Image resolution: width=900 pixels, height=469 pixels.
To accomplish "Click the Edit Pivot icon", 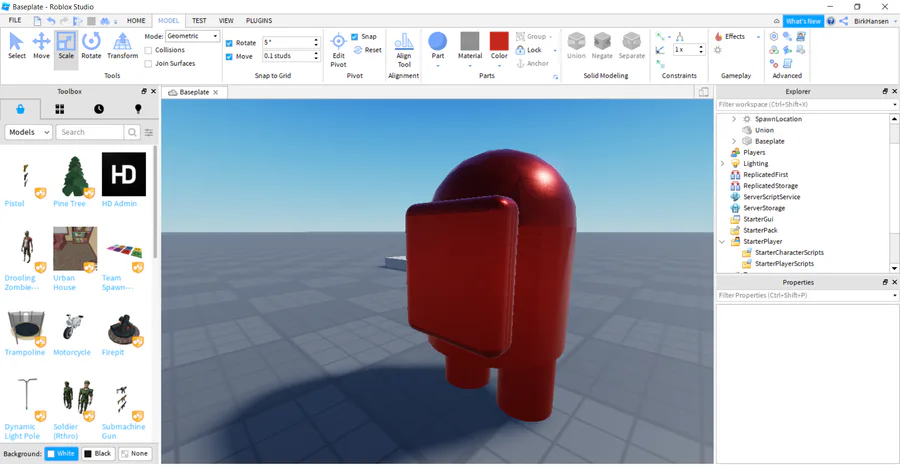I will click(339, 41).
